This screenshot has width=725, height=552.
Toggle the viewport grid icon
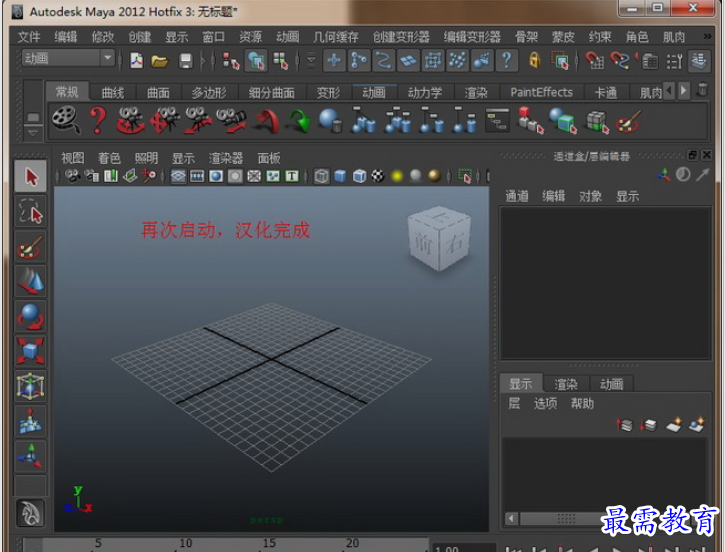tap(178, 176)
